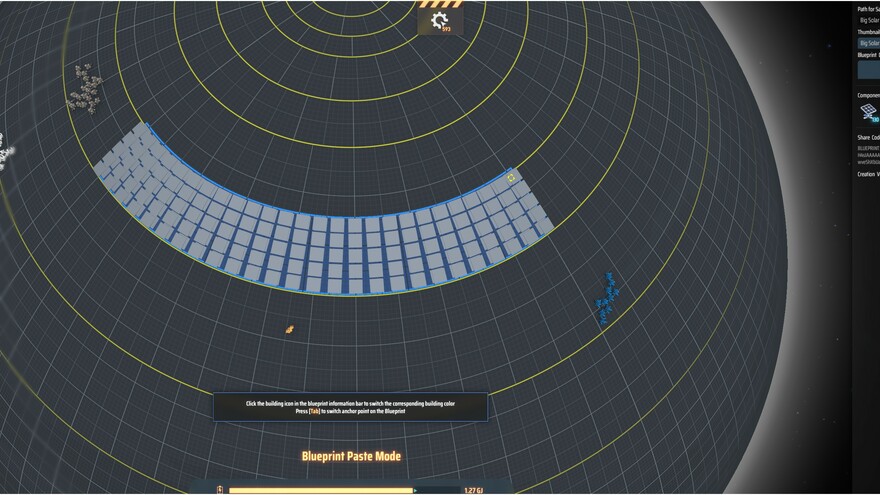Click the blueprint hint message box
This screenshot has width=880, height=495.
click(x=350, y=406)
